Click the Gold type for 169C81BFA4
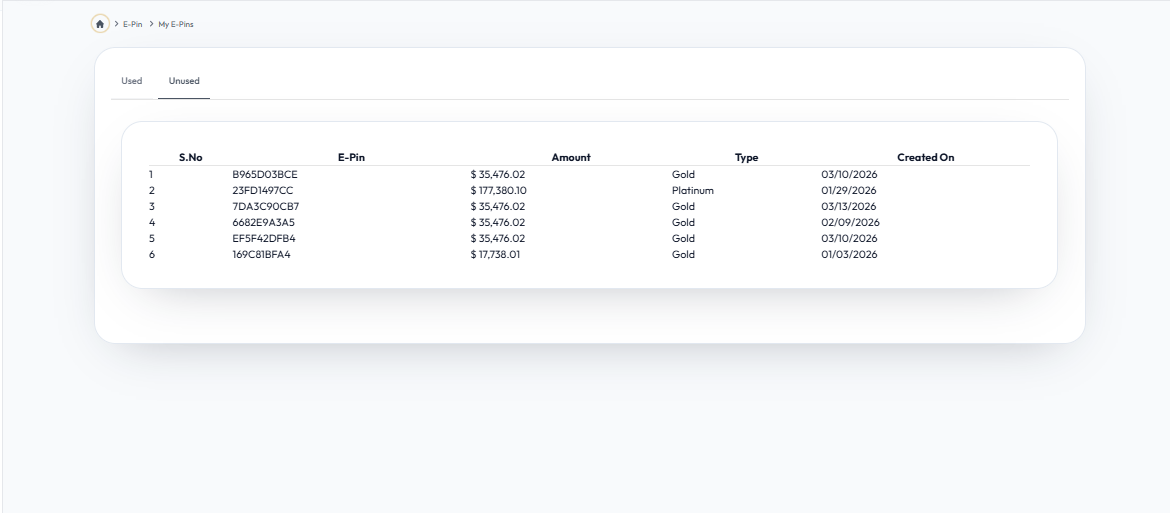Screen dimensions: 1170x513 coord(683,254)
